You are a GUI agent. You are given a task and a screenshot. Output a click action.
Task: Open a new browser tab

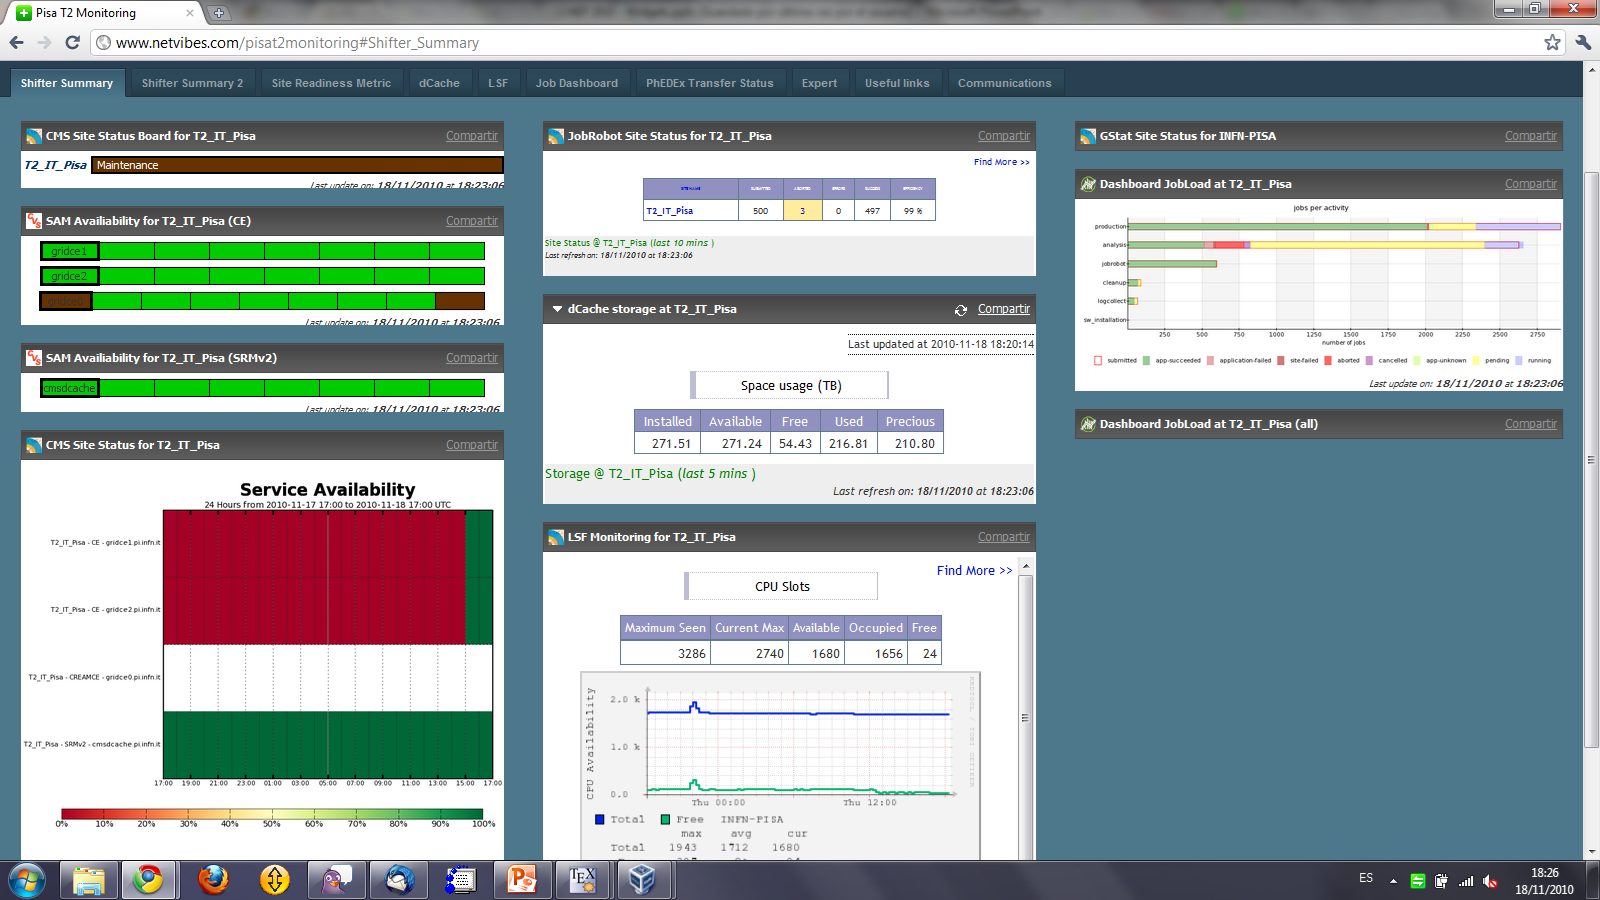tap(219, 13)
